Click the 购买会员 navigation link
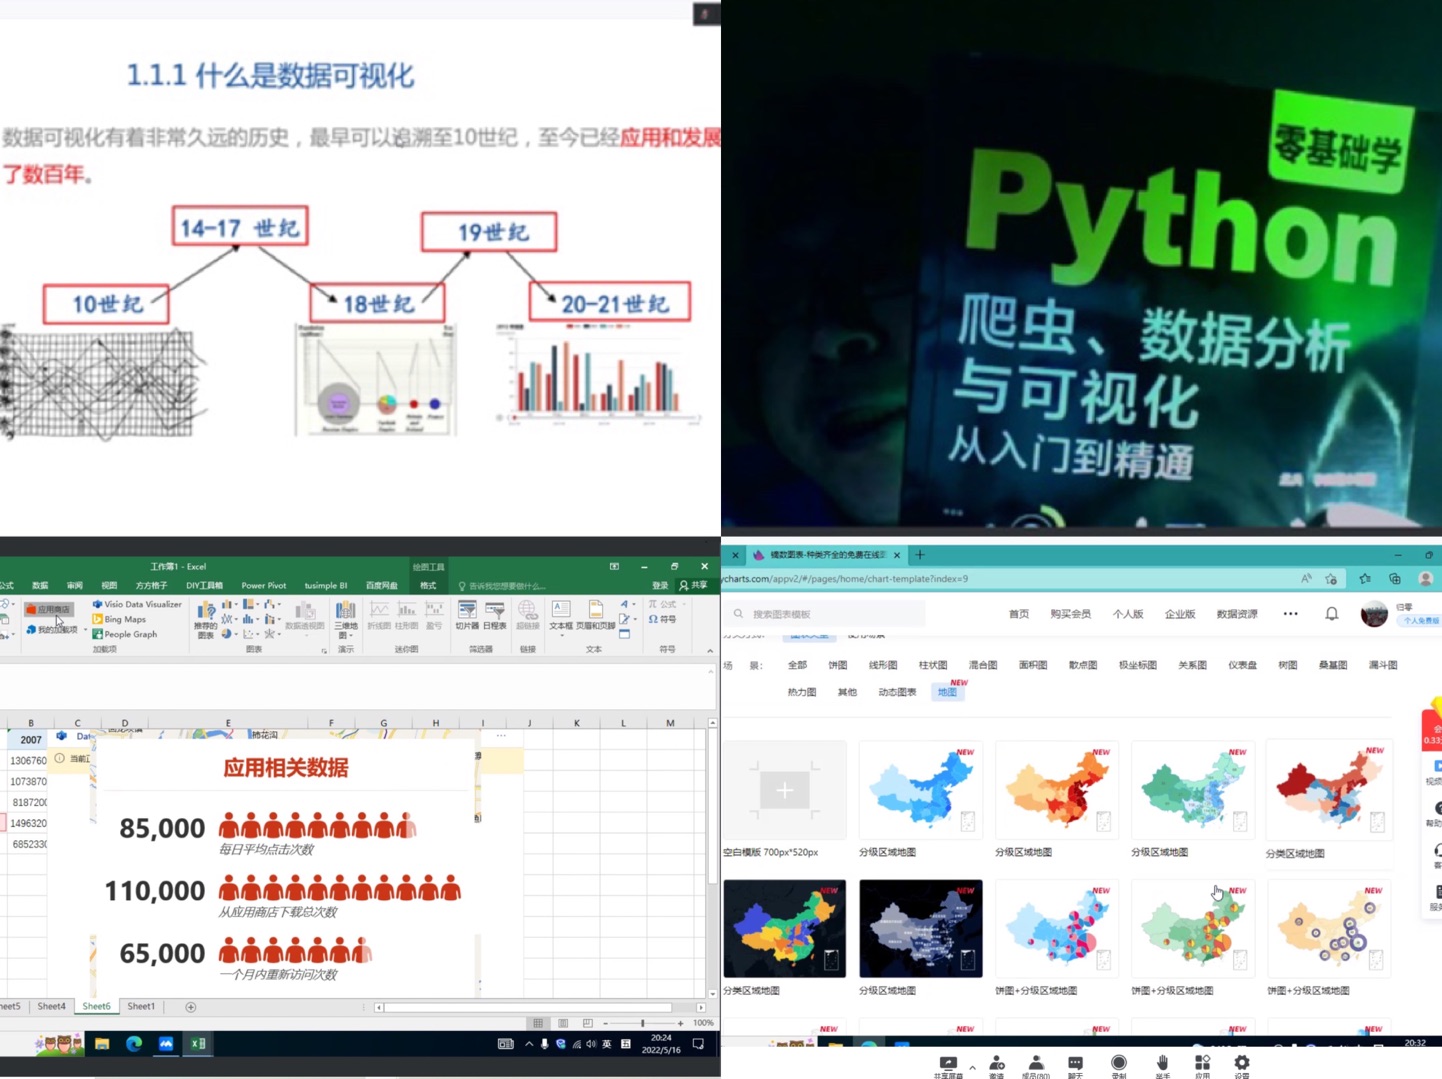The width and height of the screenshot is (1442, 1079). 1070,614
